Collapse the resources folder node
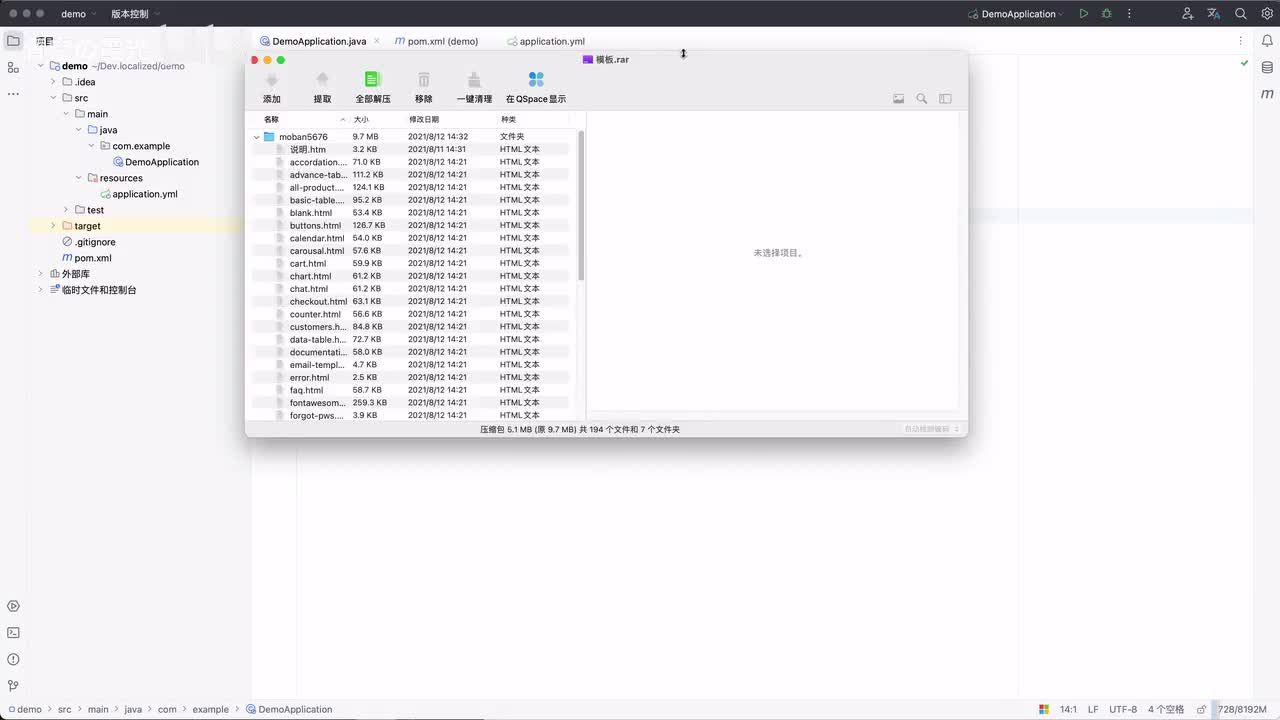 79,178
